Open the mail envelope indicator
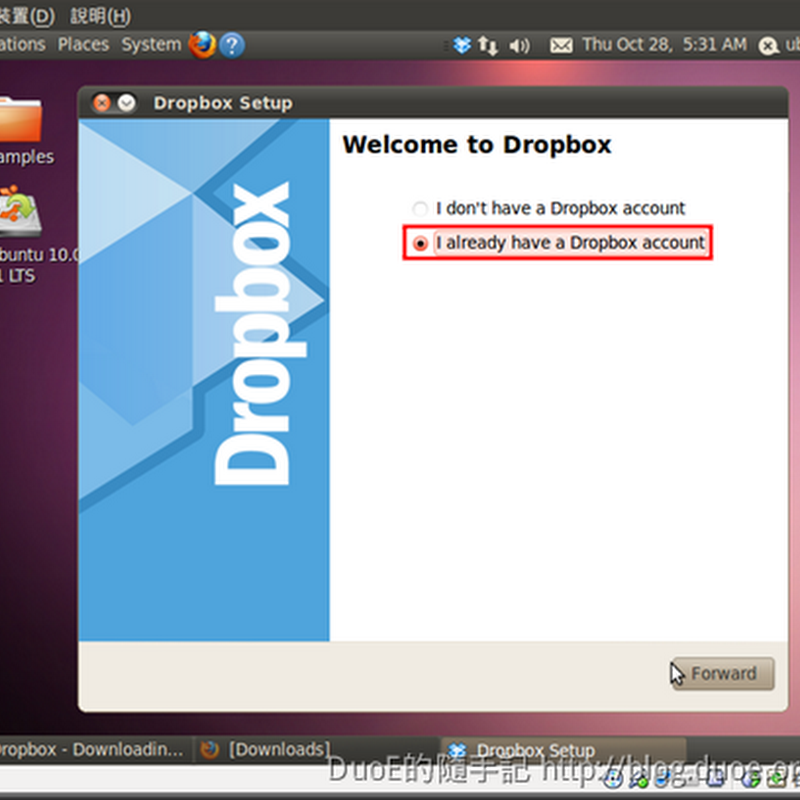 point(561,45)
